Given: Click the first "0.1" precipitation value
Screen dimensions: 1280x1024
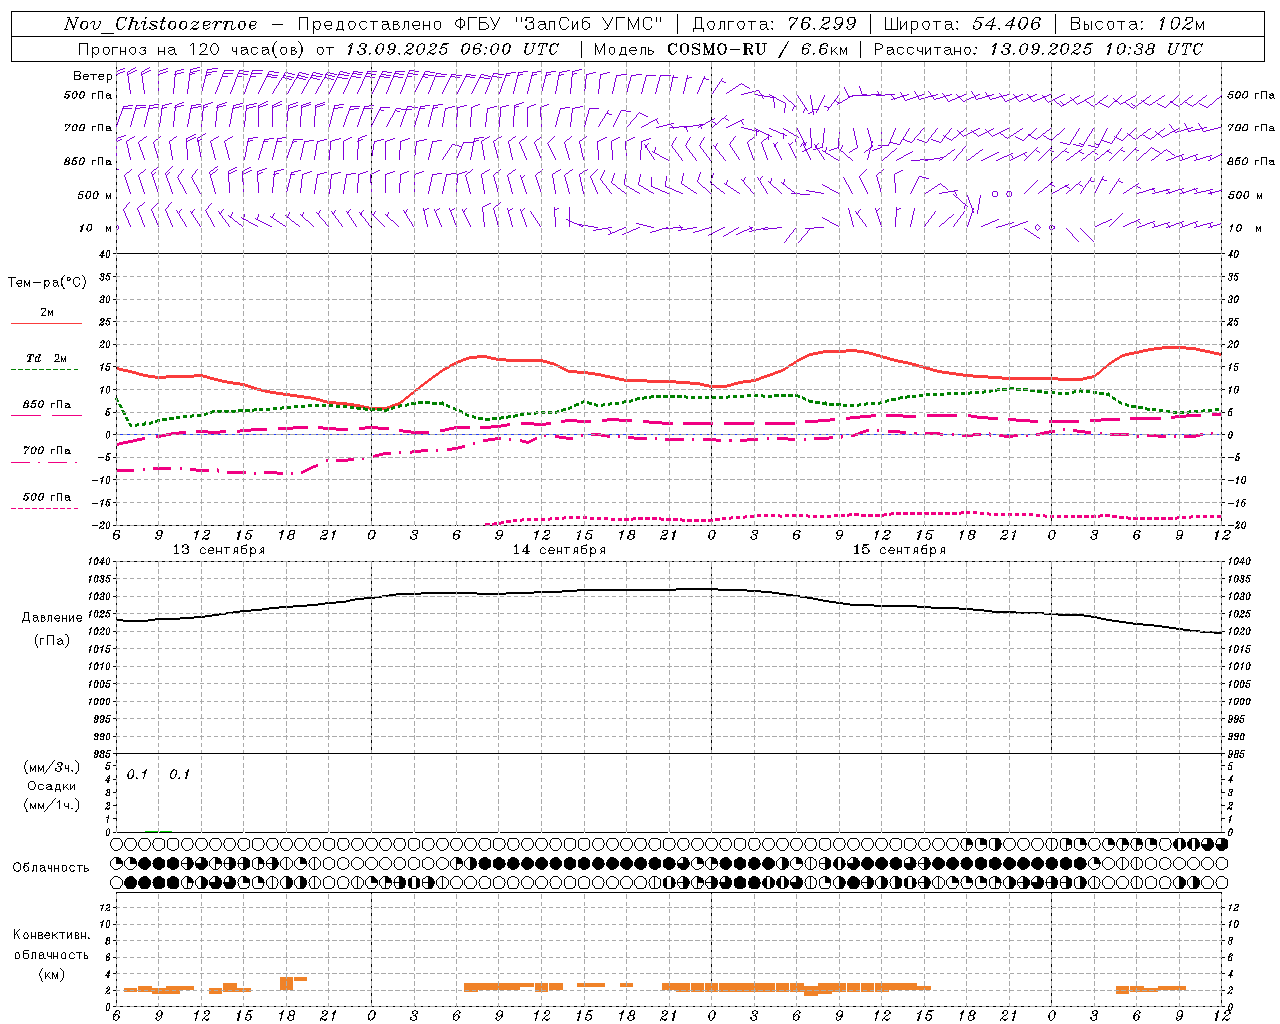Looking at the screenshot, I should coord(137,775).
